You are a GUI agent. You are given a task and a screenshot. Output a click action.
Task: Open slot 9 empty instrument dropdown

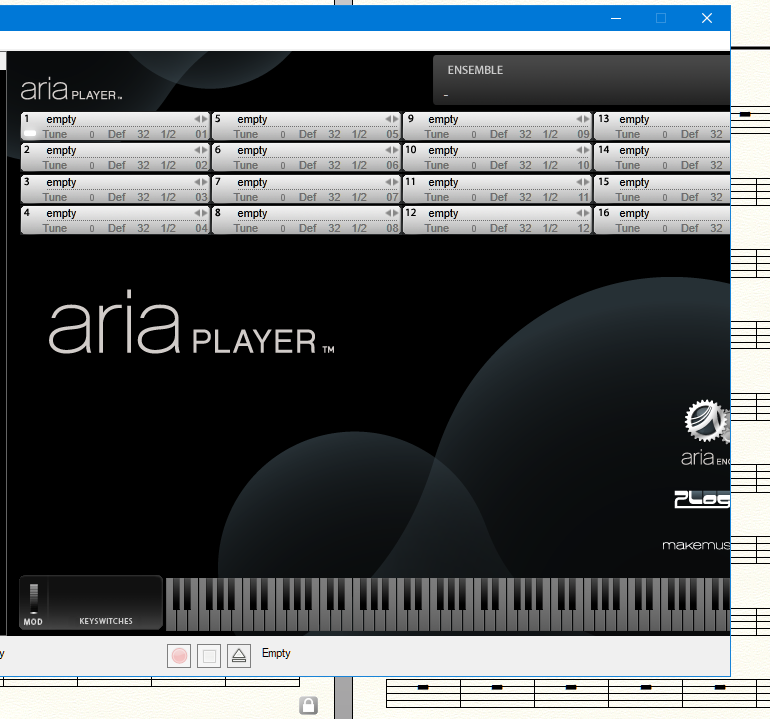[x=444, y=119]
